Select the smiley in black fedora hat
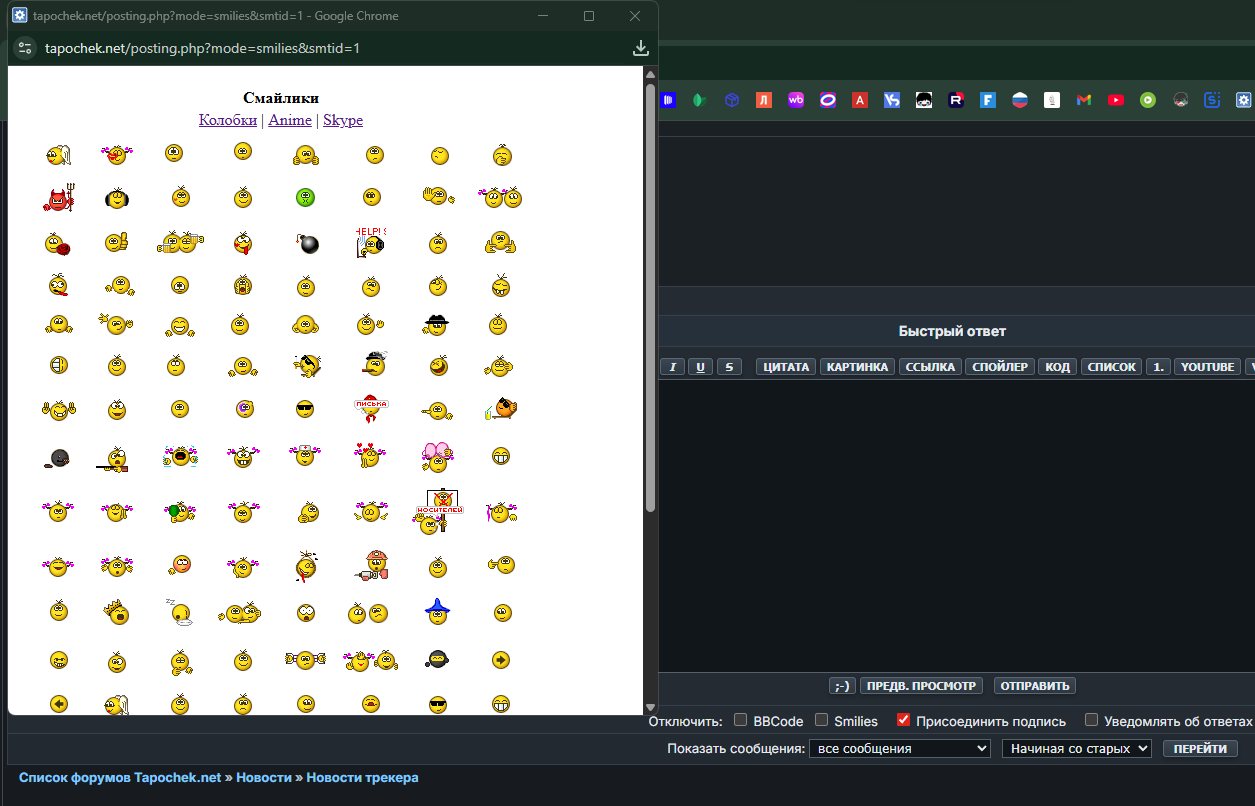Screen dimensions: 1255x806 click(x=436, y=325)
